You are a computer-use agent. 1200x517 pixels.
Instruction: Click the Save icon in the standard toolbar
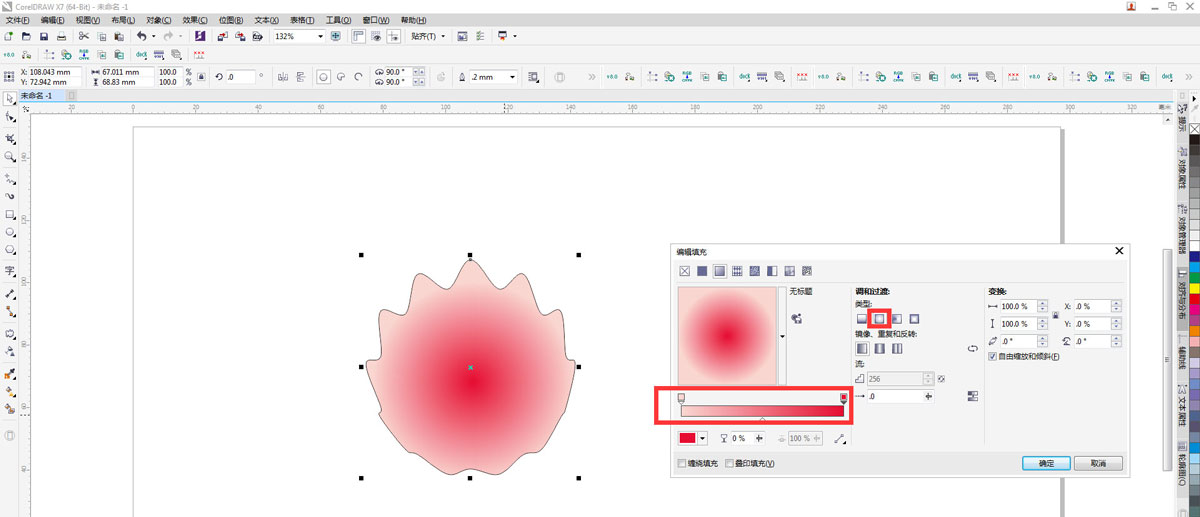(43, 36)
